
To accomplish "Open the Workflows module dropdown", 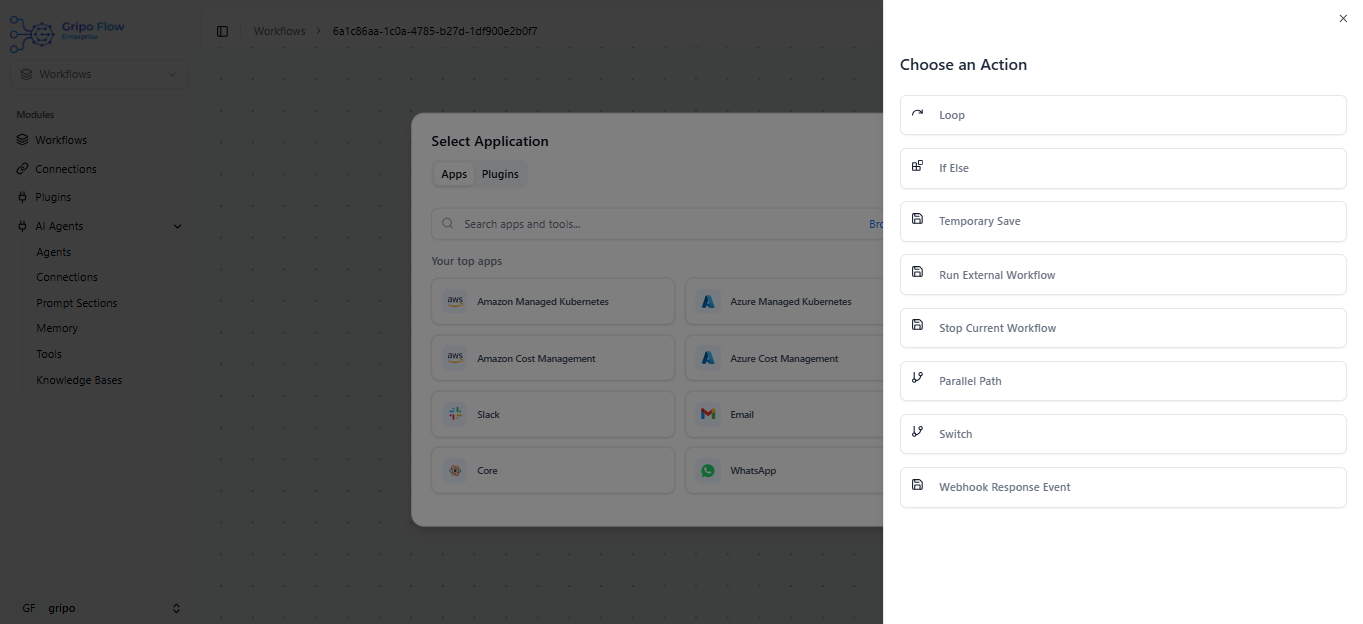I will (99, 74).
